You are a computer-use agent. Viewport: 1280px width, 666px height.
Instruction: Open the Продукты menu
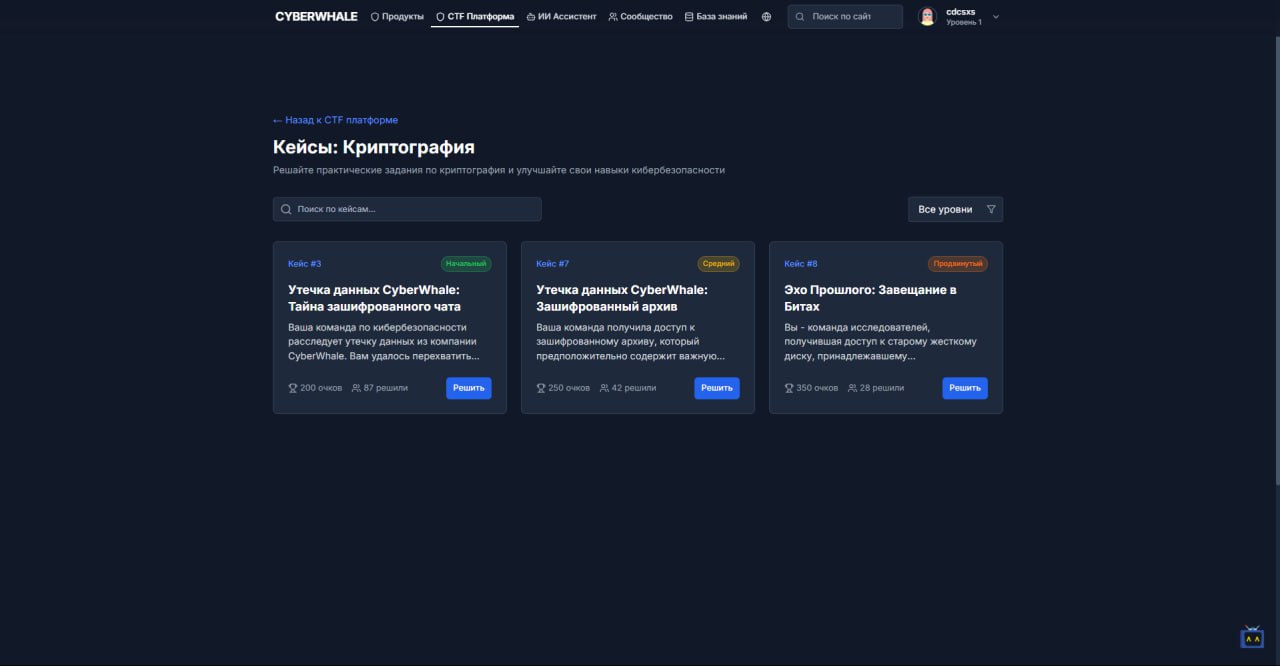pyautogui.click(x=397, y=17)
